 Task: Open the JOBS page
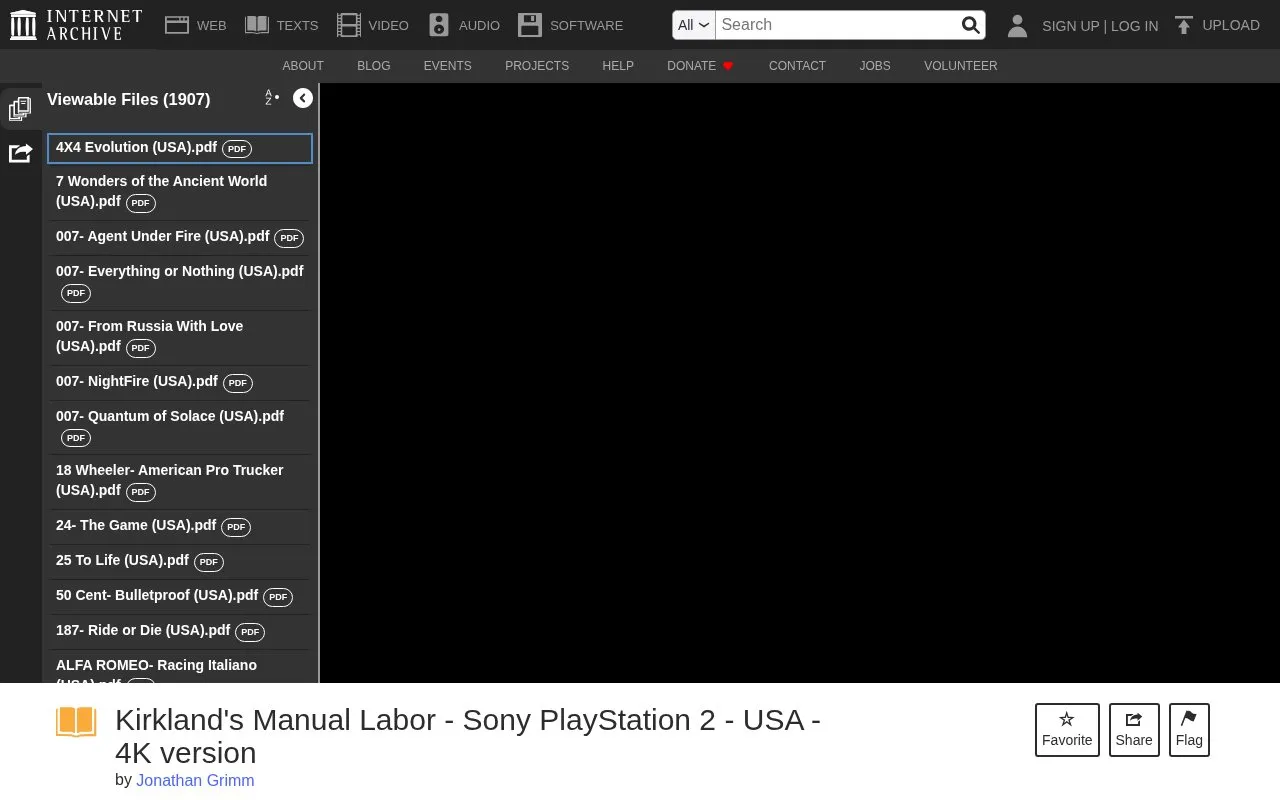tap(875, 66)
